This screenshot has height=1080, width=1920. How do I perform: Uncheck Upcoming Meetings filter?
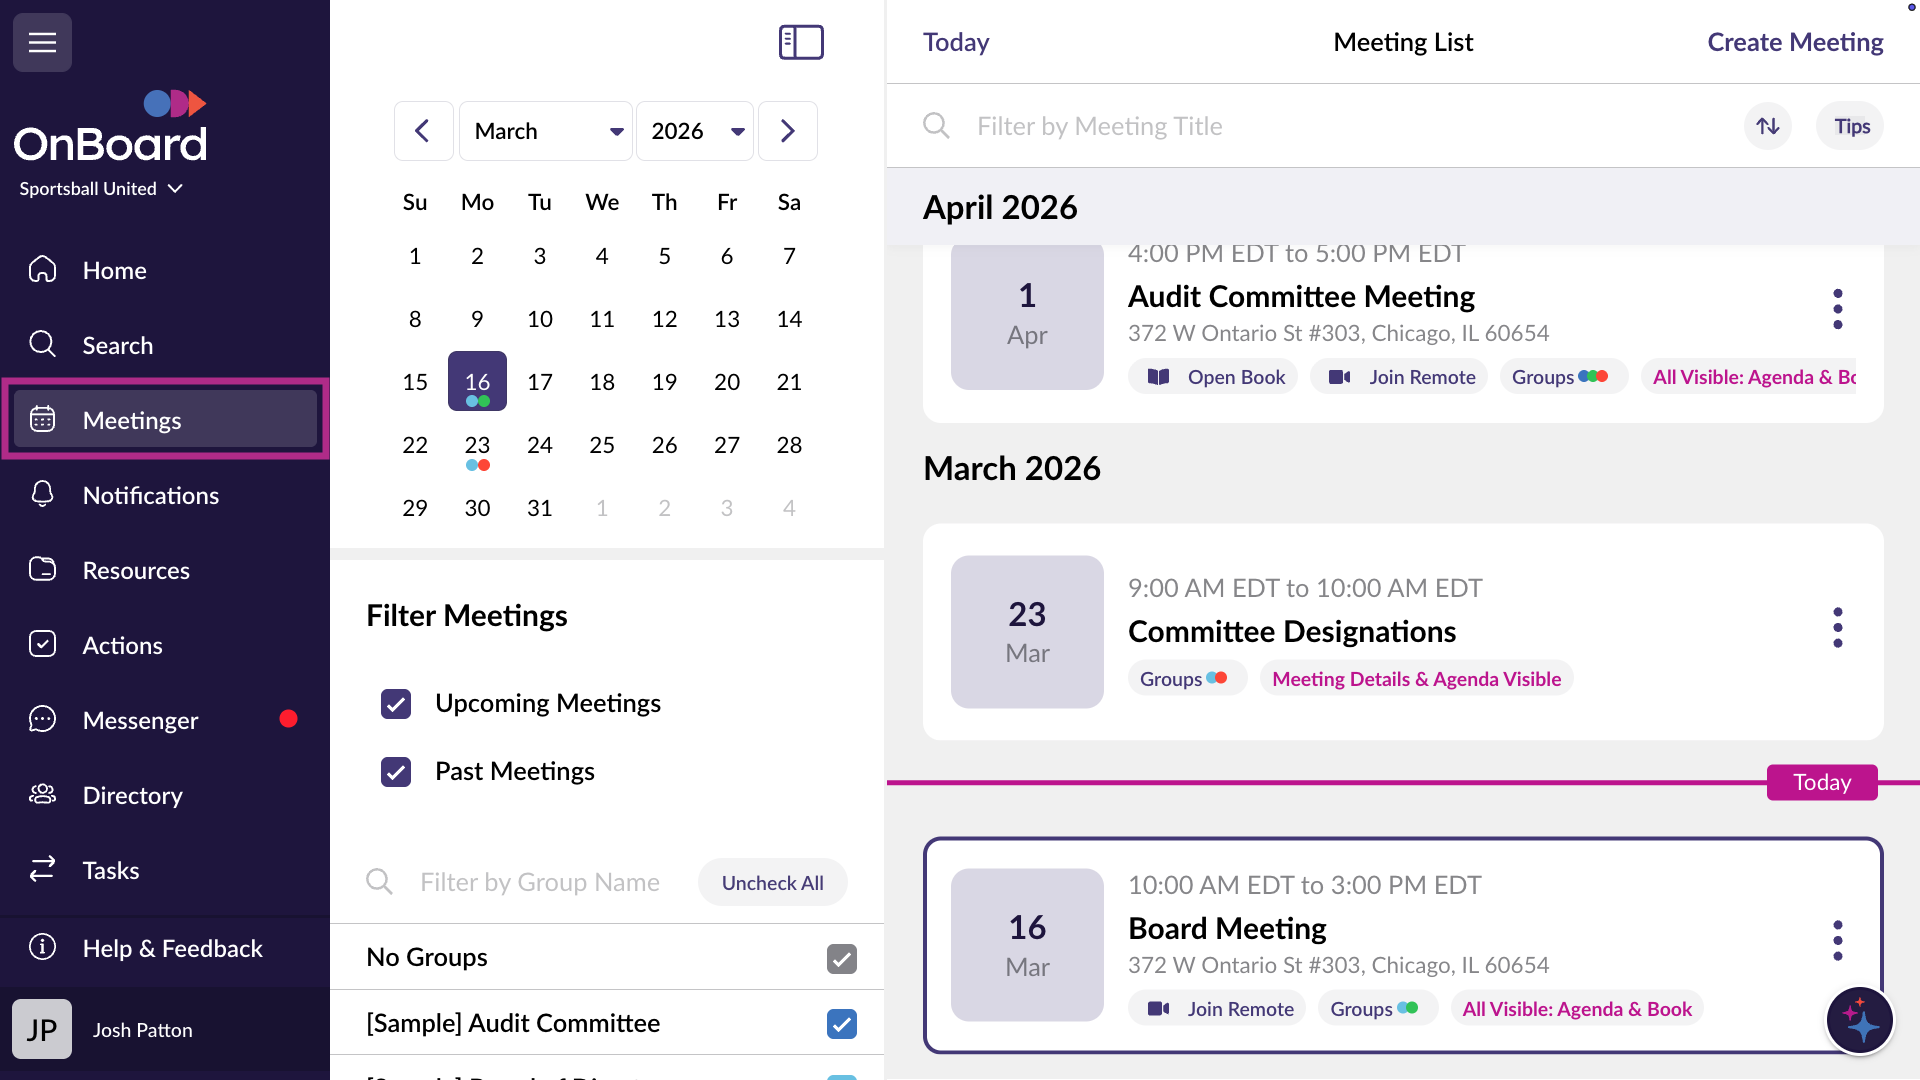tap(396, 704)
